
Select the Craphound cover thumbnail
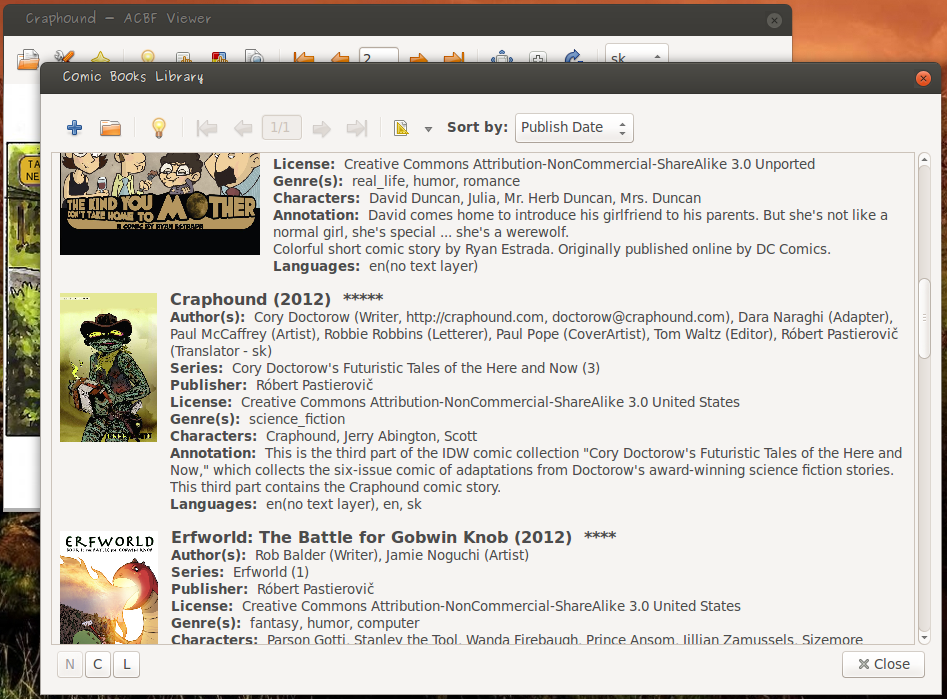[108, 367]
